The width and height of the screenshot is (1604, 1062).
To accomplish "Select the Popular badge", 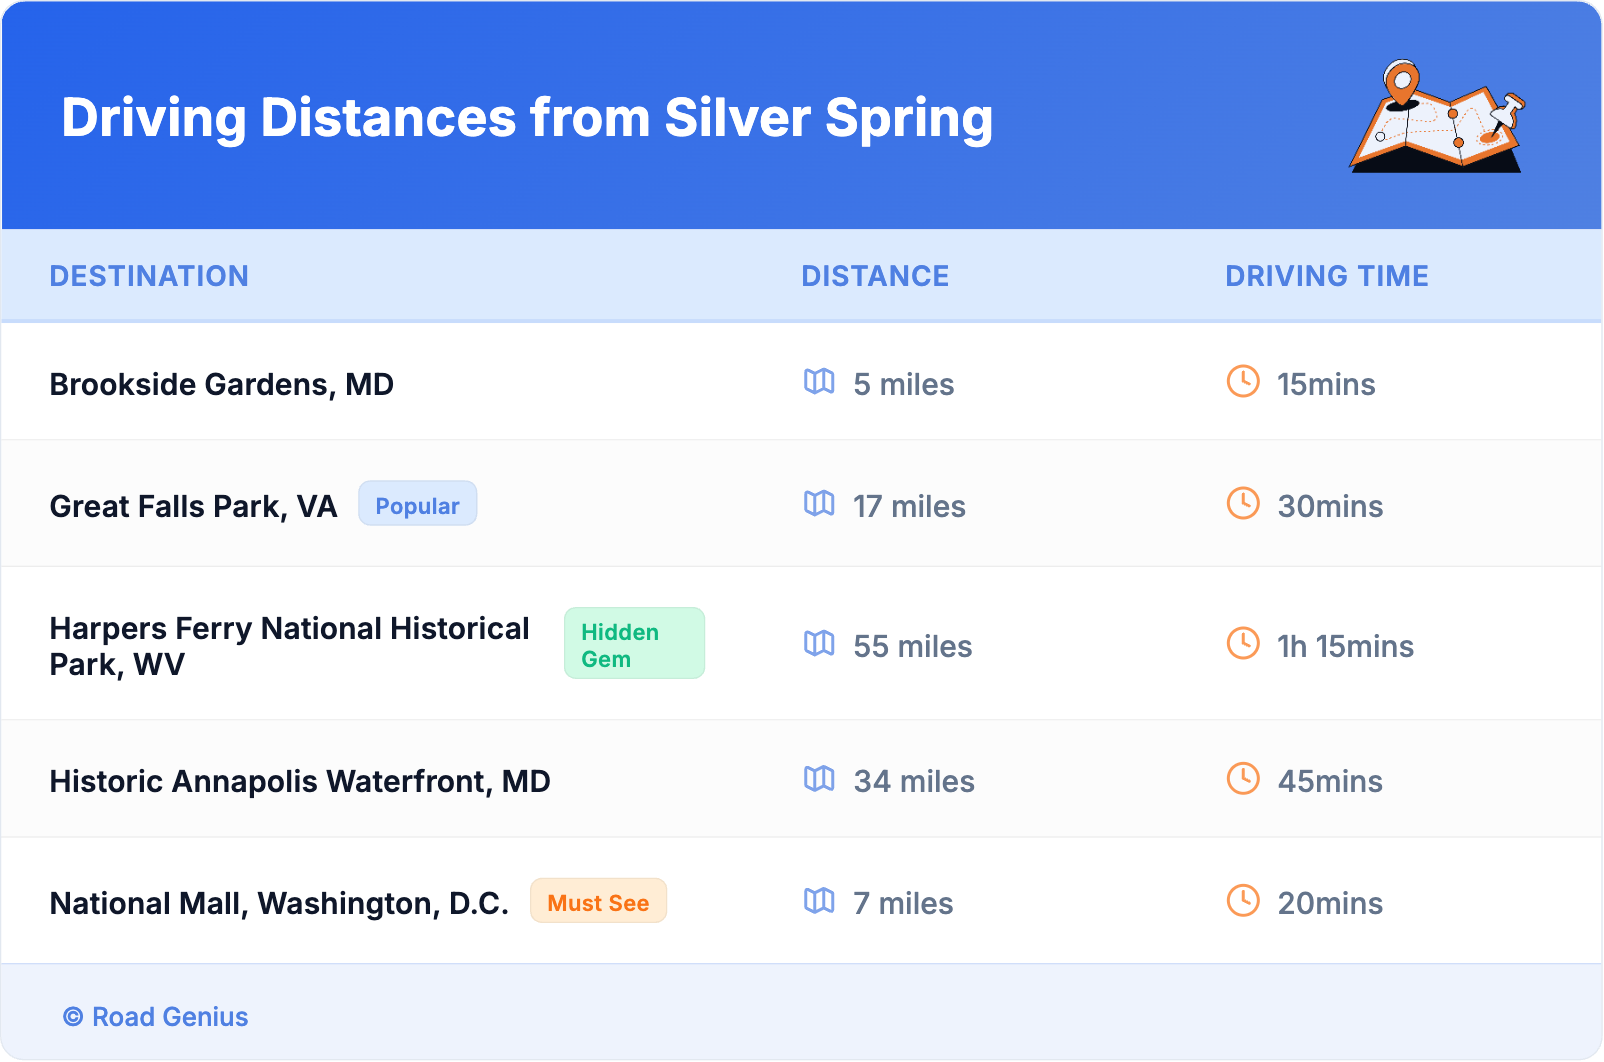I will click(417, 504).
